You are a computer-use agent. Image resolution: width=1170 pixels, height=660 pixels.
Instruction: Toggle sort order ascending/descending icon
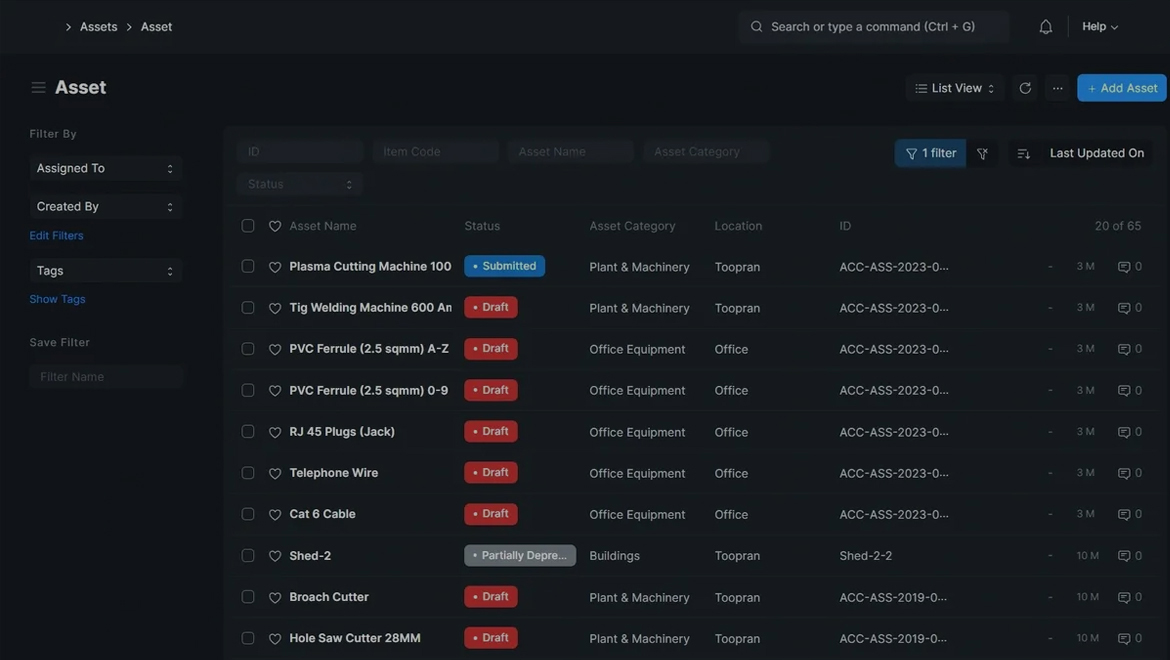tap(1023, 153)
